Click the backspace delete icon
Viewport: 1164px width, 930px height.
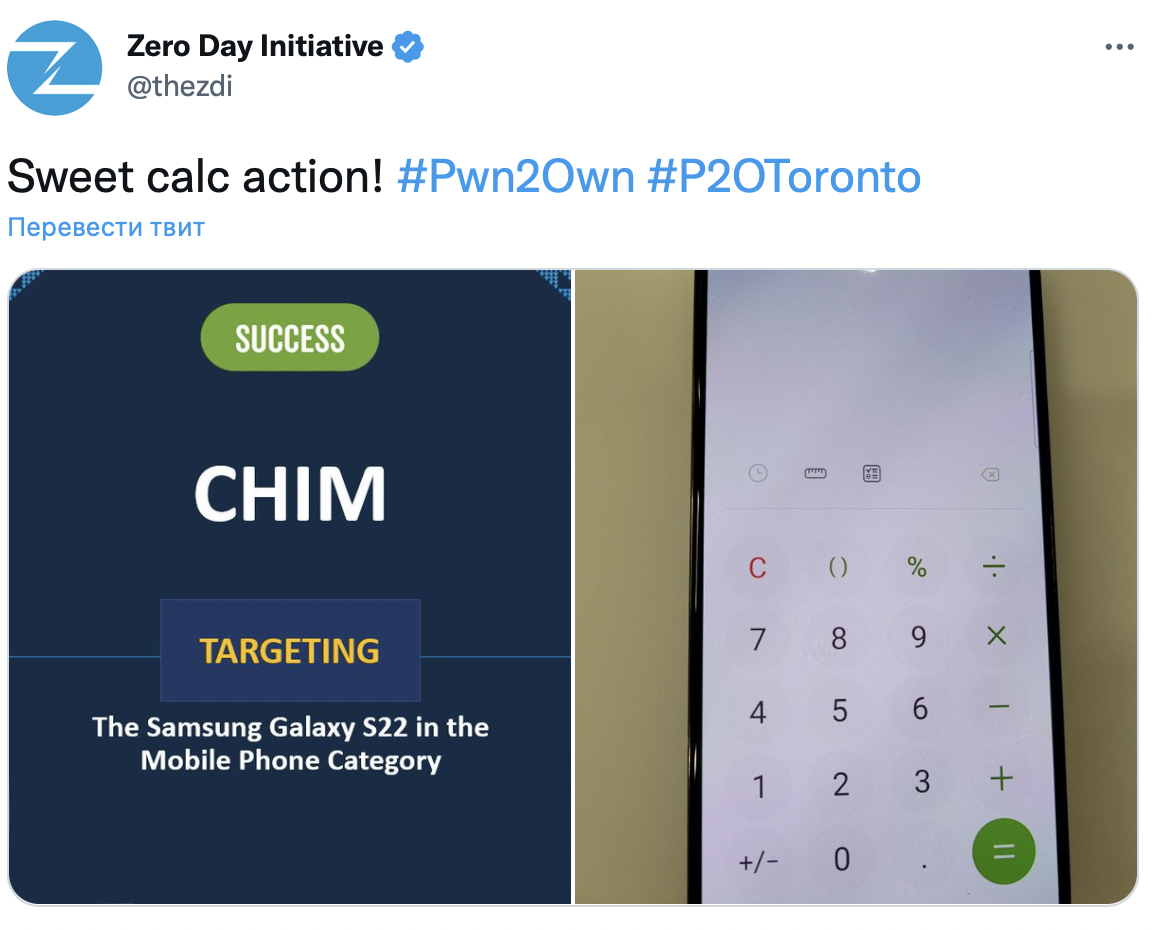(x=990, y=474)
